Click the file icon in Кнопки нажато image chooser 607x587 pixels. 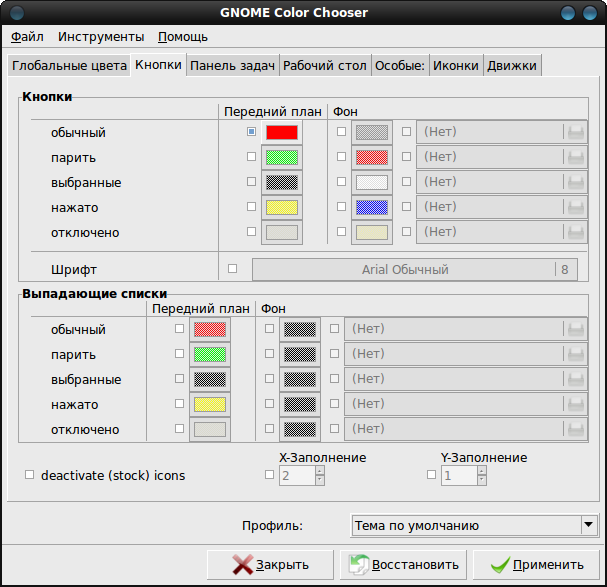tap(576, 207)
